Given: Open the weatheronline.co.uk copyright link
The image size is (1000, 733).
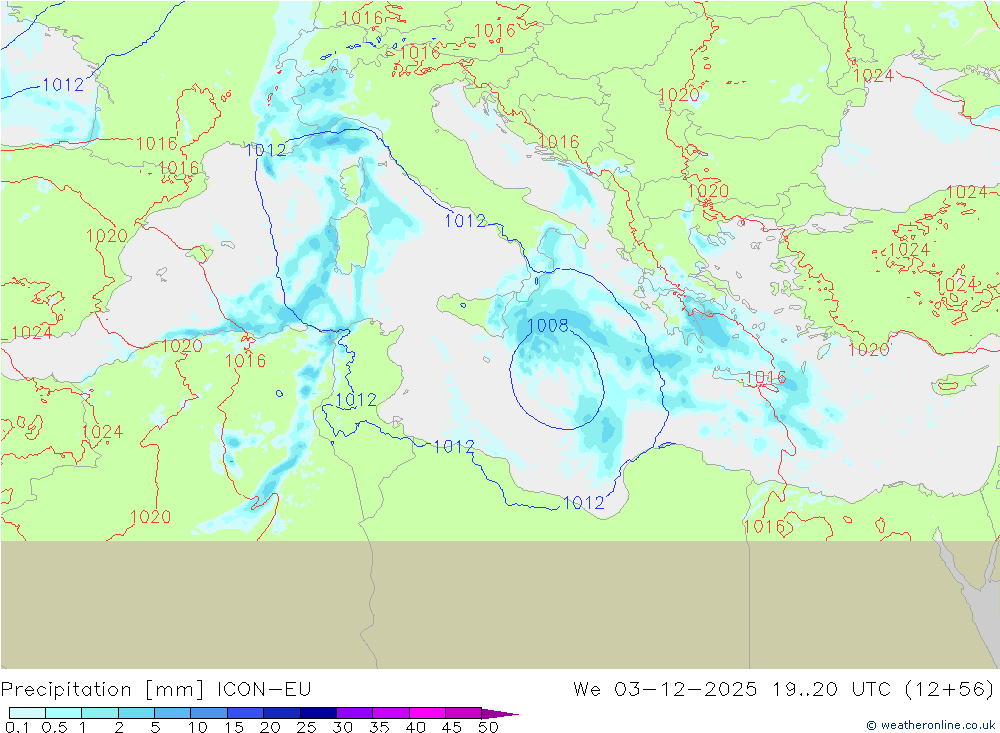Looking at the screenshot, I should [x=931, y=725].
